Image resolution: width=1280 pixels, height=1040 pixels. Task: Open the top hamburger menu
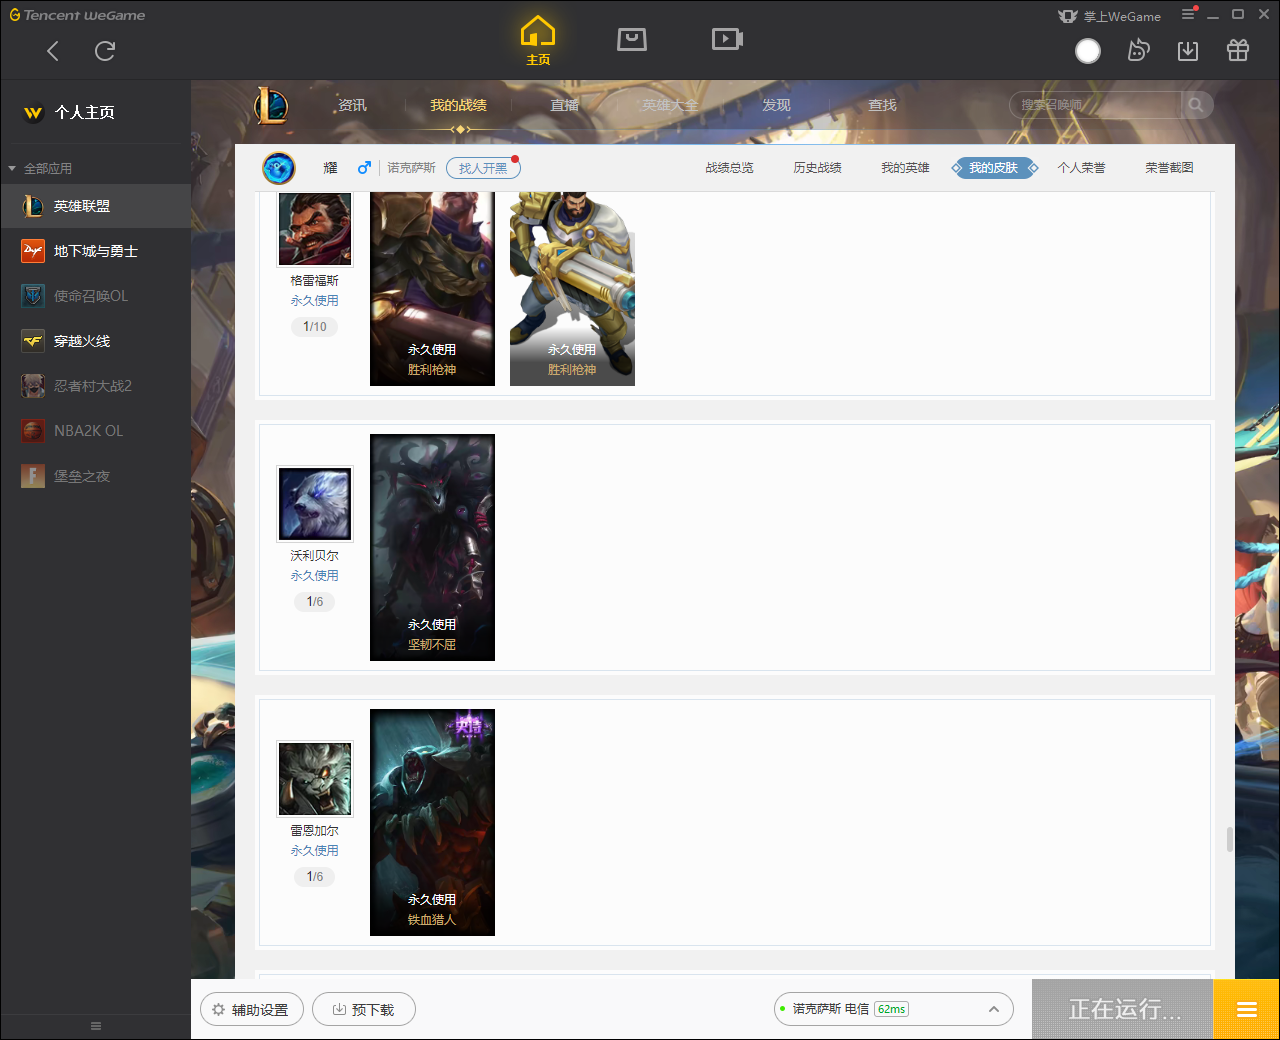coord(1188,14)
